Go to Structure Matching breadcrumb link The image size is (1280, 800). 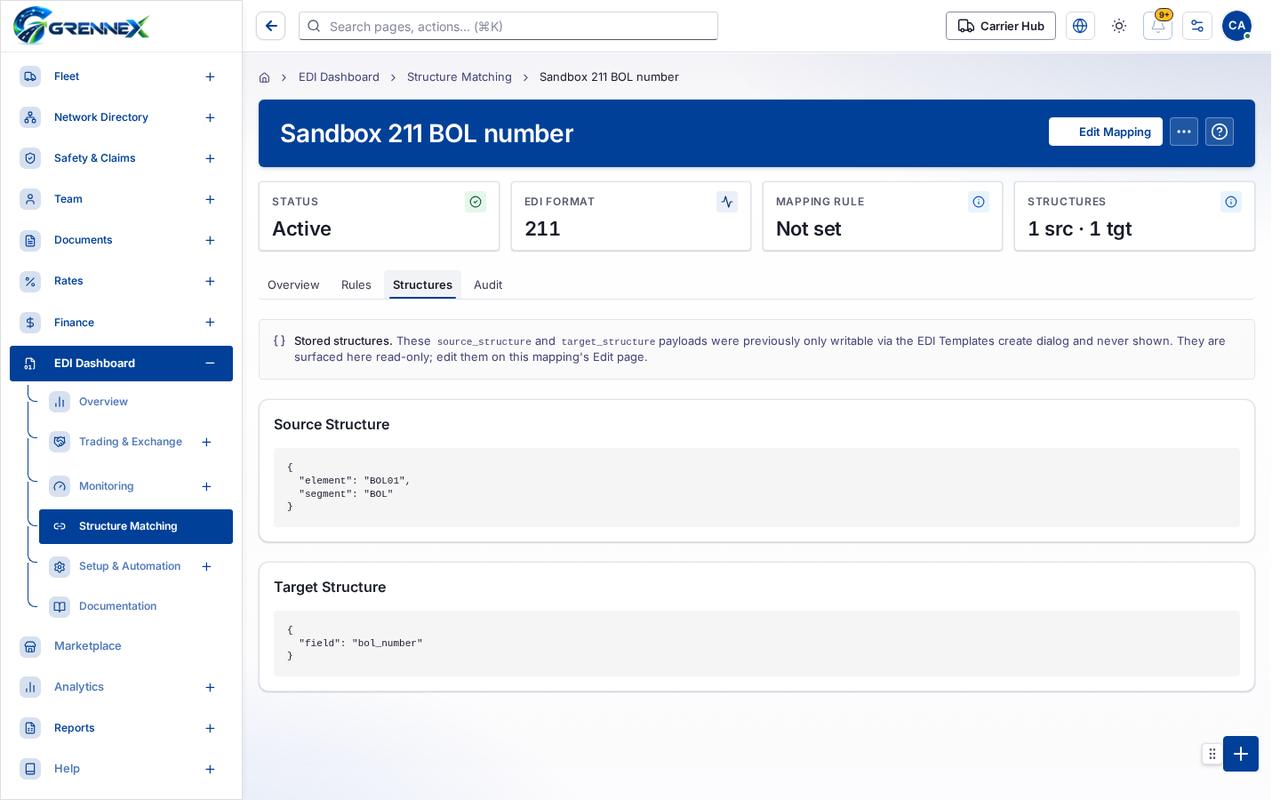(x=459, y=77)
